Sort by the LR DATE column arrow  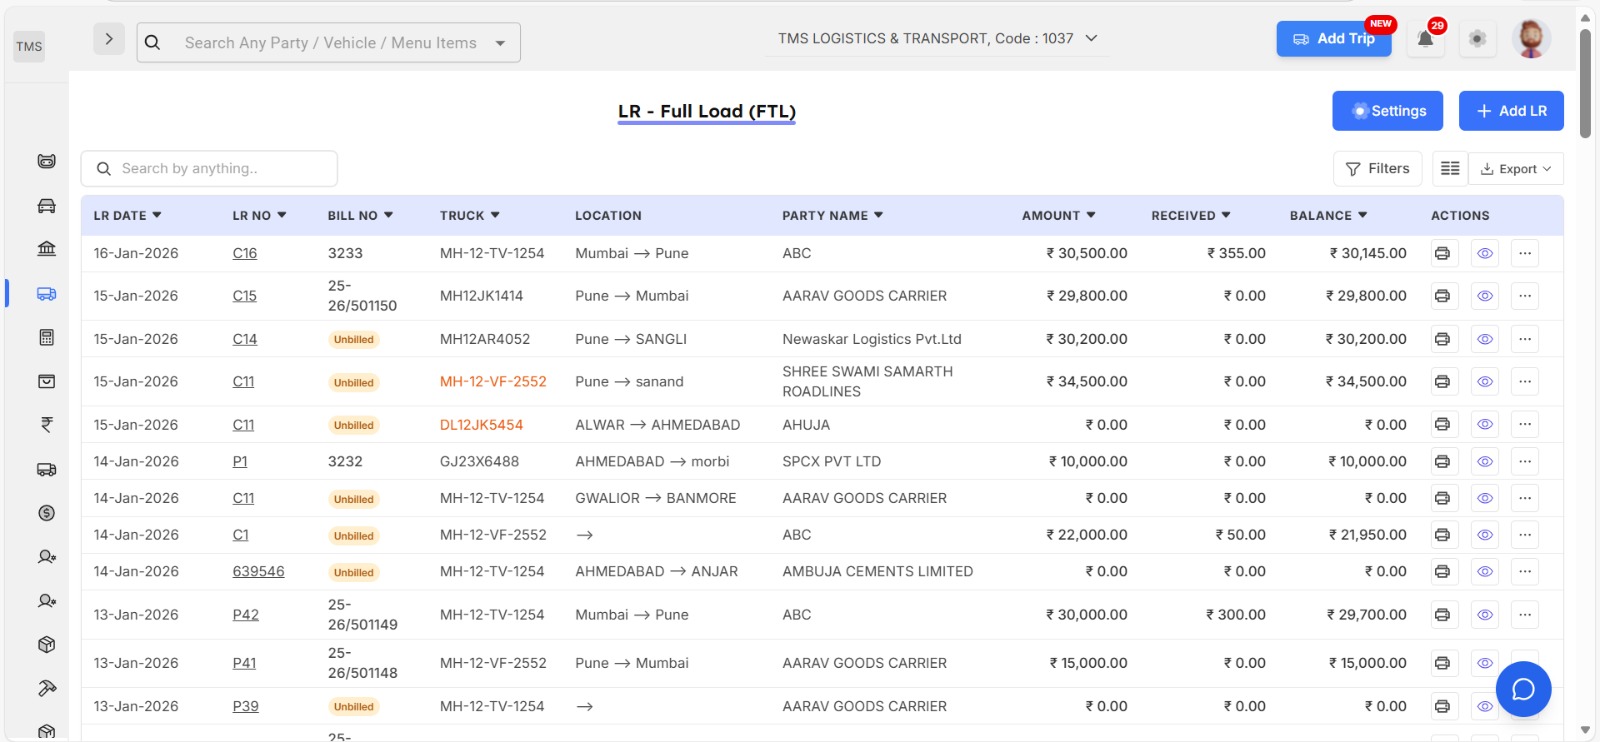click(x=157, y=215)
